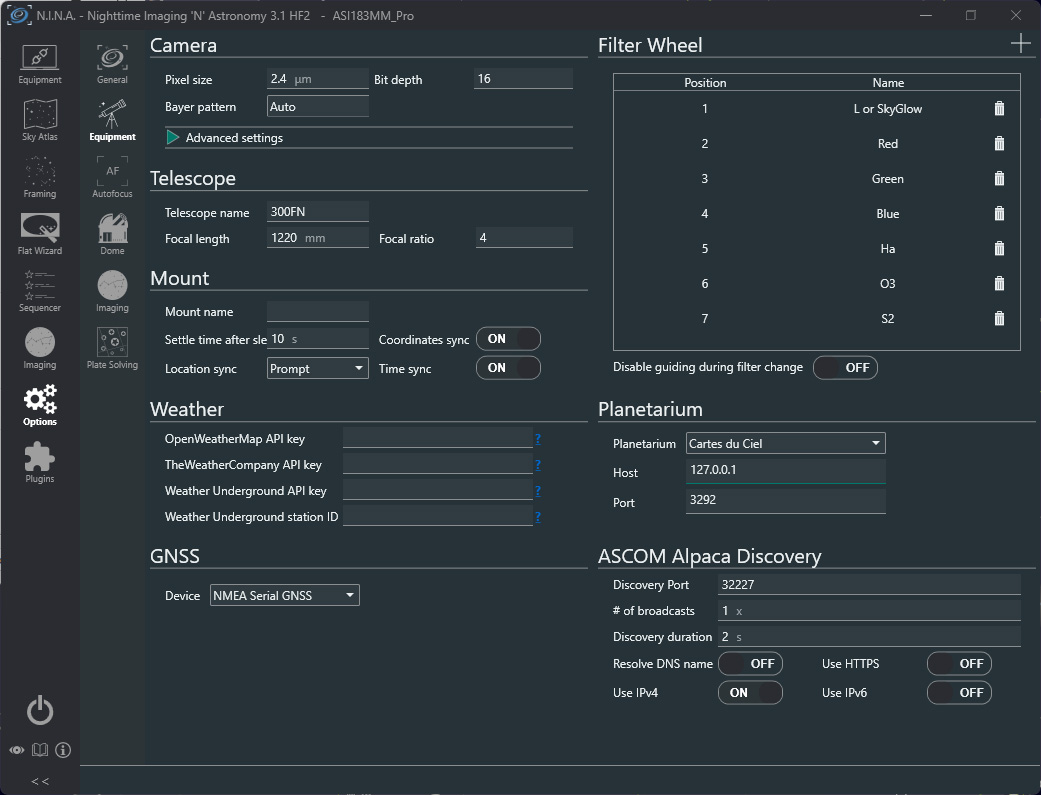Open the Plugins page
Viewport: 1041px width, 795px height.
pos(40,463)
